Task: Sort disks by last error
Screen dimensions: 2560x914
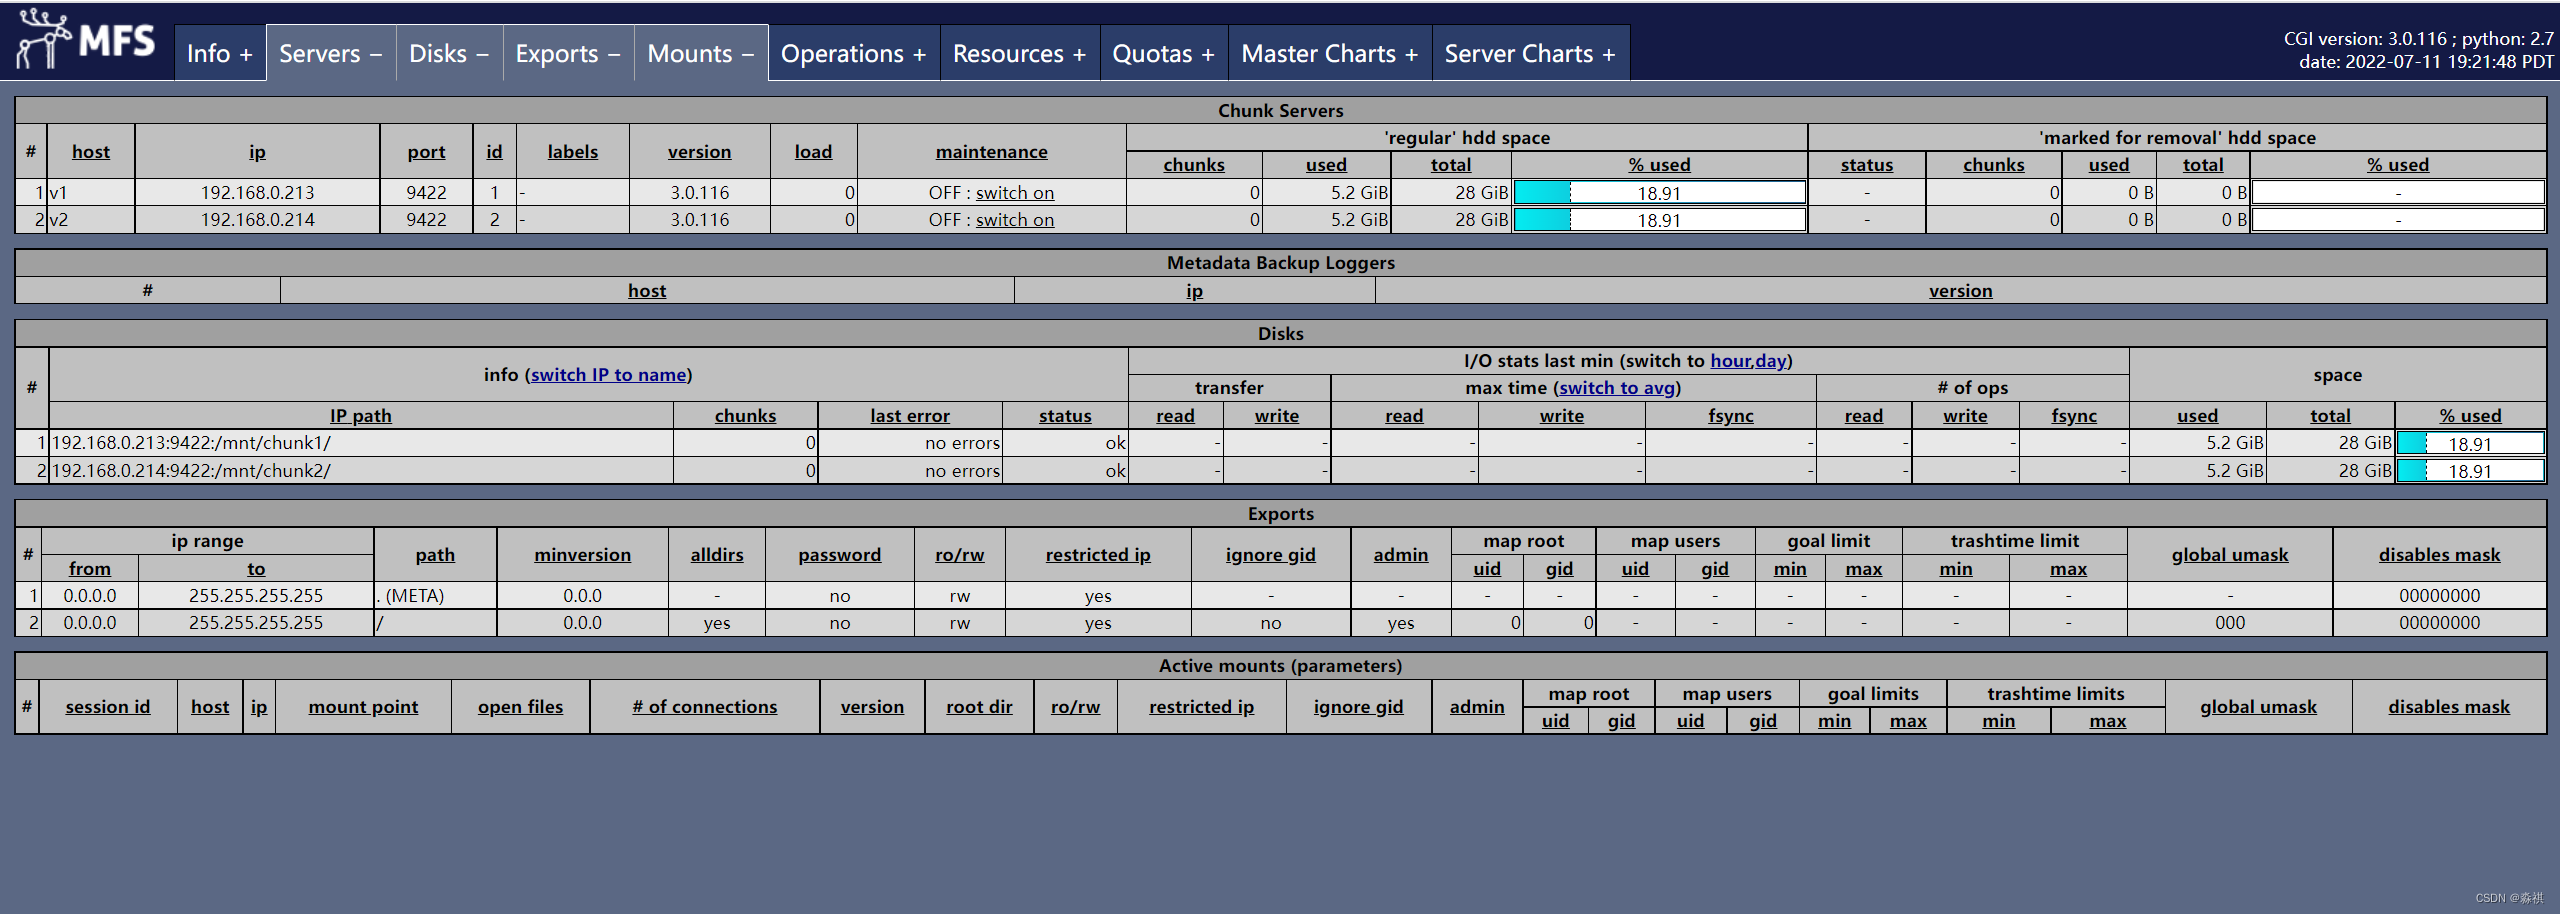Action: 910,416
